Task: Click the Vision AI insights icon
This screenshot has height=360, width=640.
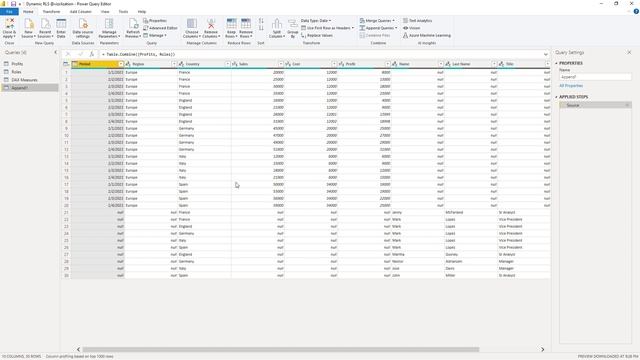Action: point(405,28)
